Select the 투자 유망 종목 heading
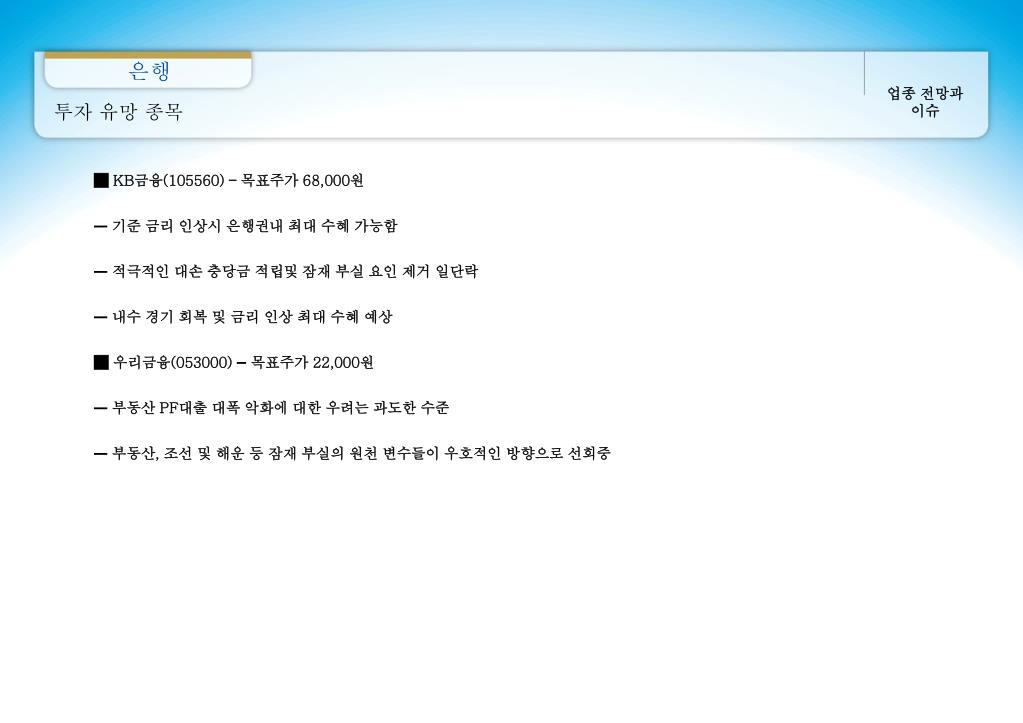Viewport: 1023px width, 723px height. (119, 112)
